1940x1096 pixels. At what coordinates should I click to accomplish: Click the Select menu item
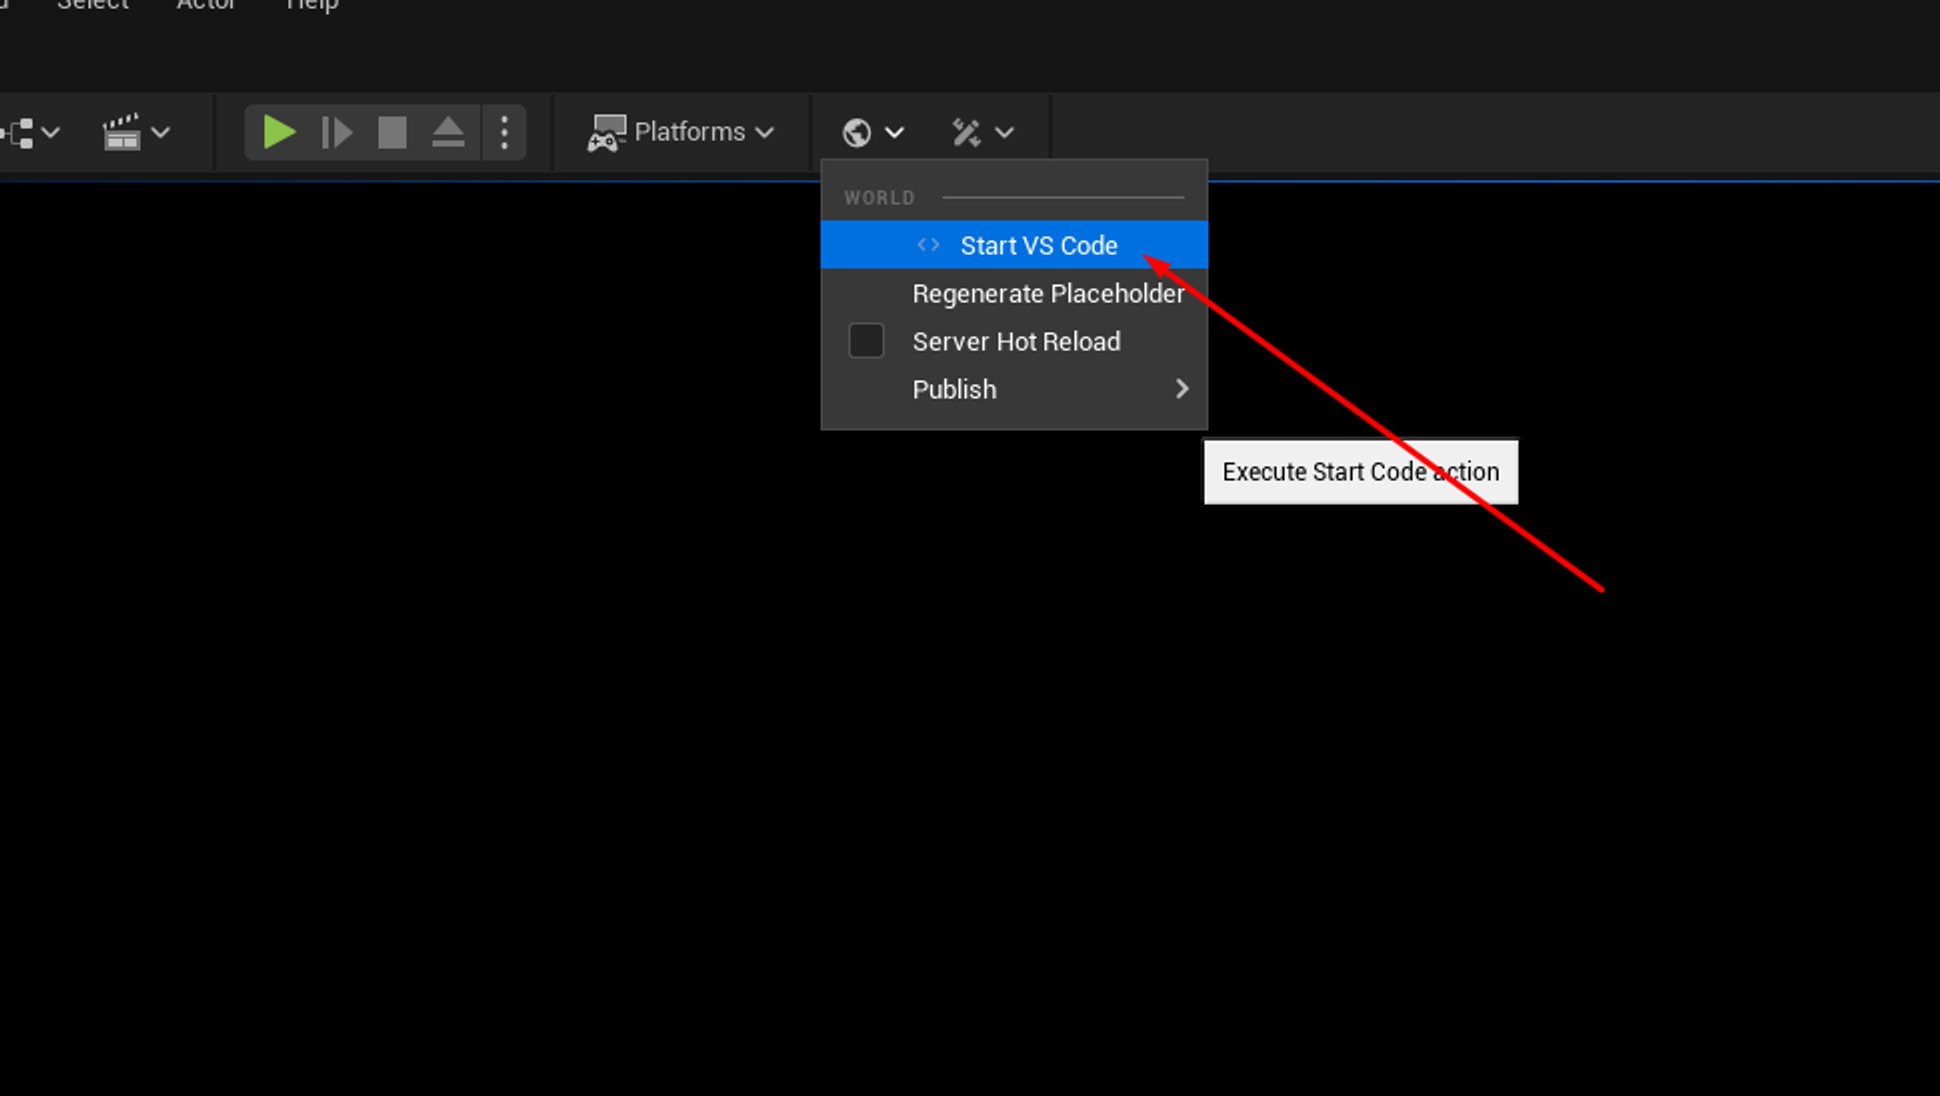(x=92, y=6)
